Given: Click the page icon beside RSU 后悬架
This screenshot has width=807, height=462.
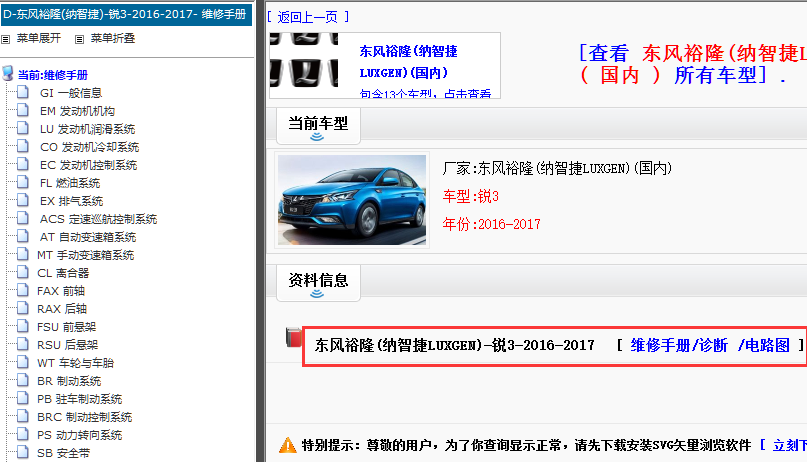Looking at the screenshot, I should 23,345.
